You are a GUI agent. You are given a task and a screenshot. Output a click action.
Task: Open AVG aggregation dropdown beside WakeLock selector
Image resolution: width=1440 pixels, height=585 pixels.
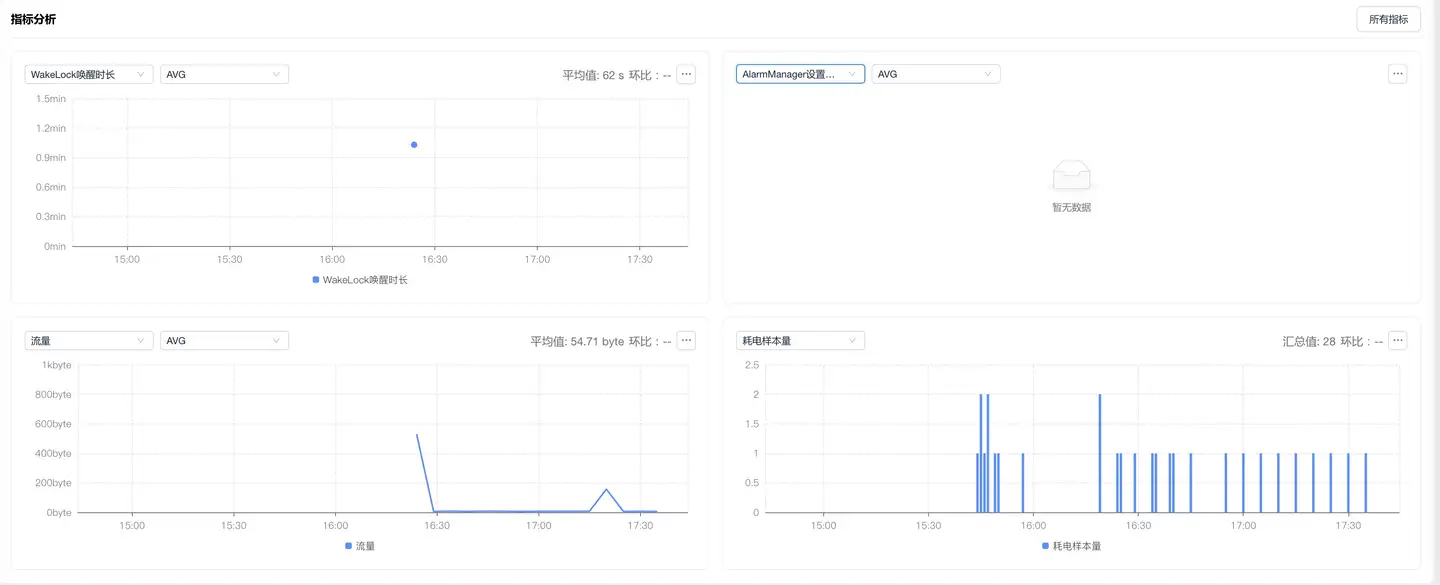point(224,74)
